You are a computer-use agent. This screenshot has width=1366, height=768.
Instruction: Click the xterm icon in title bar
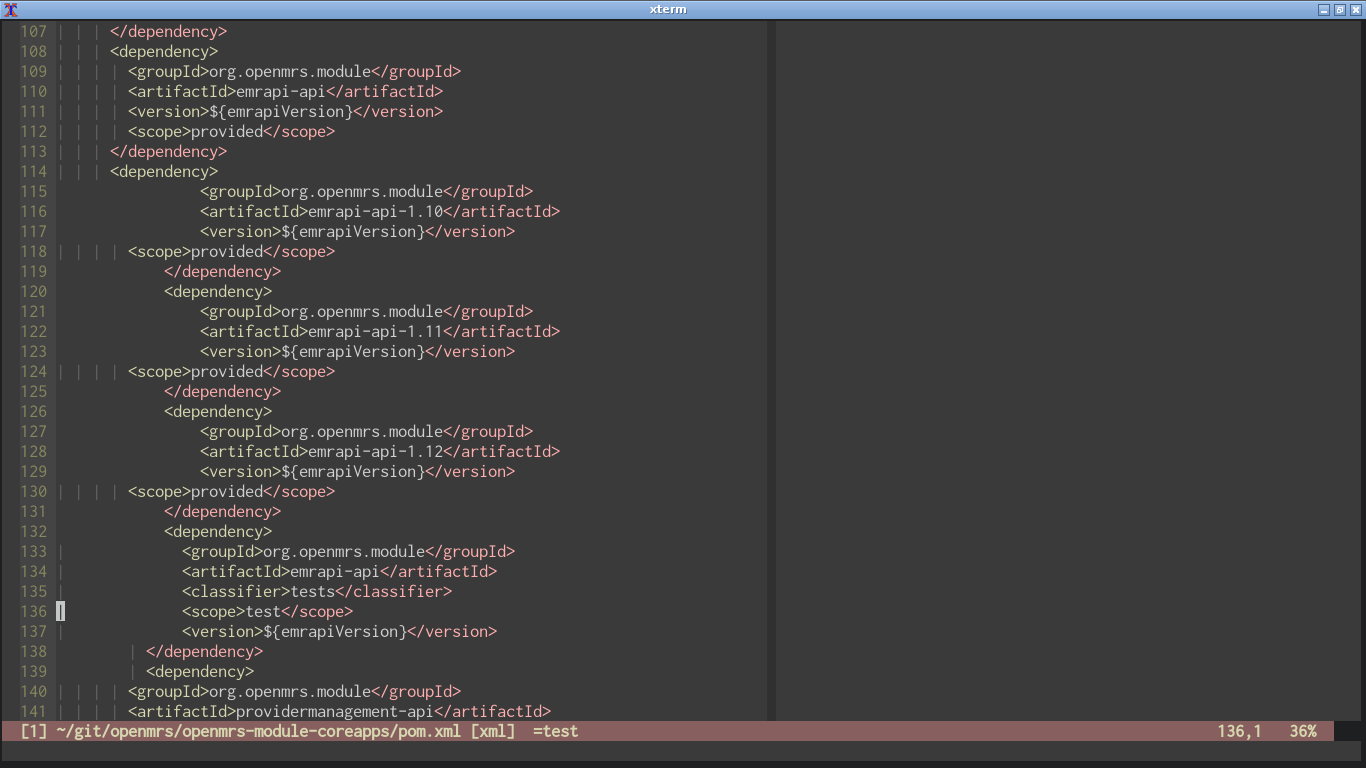click(x=11, y=9)
